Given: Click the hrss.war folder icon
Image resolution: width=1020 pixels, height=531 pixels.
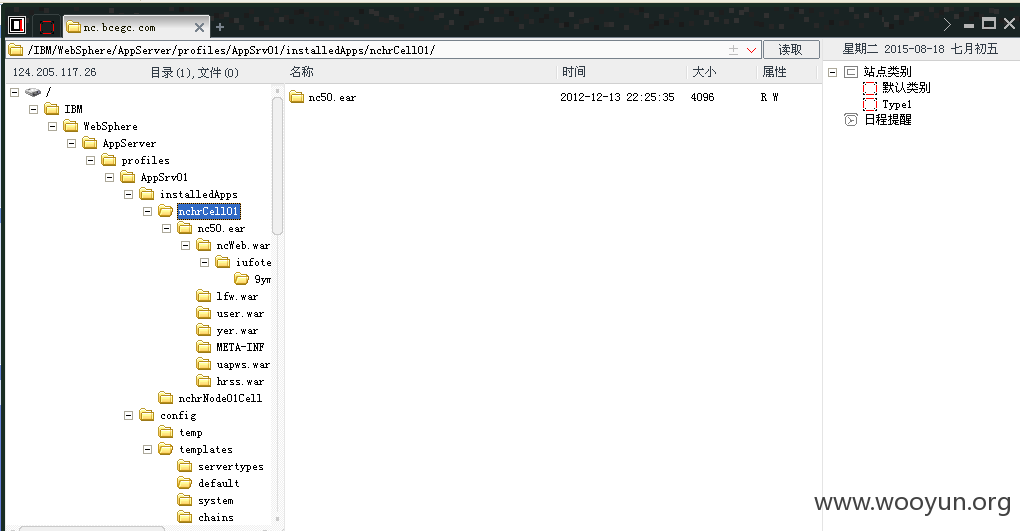Looking at the screenshot, I should point(204,381).
